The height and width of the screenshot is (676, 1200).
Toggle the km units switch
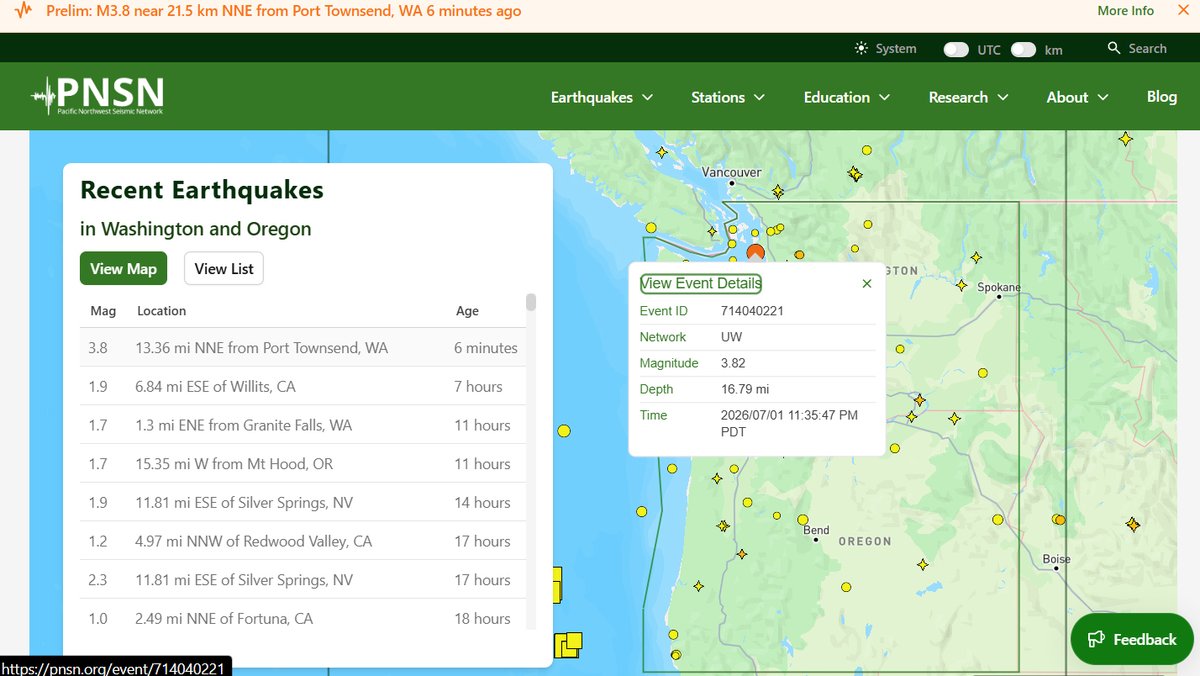click(x=1023, y=49)
